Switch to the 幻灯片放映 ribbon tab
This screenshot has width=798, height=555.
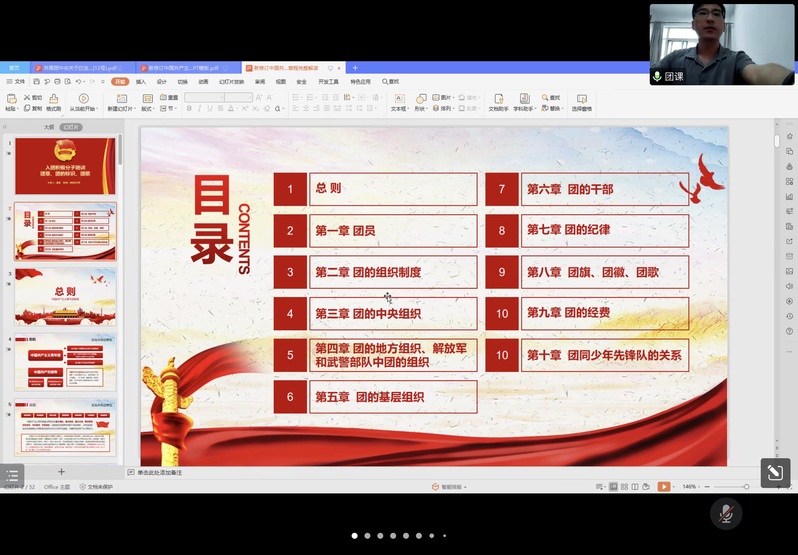tap(231, 81)
